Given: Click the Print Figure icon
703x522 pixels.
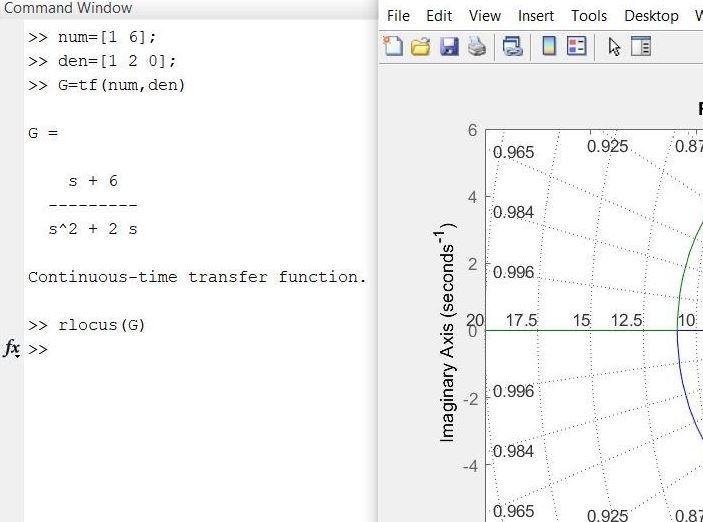Looking at the screenshot, I should pyautogui.click(x=477, y=46).
